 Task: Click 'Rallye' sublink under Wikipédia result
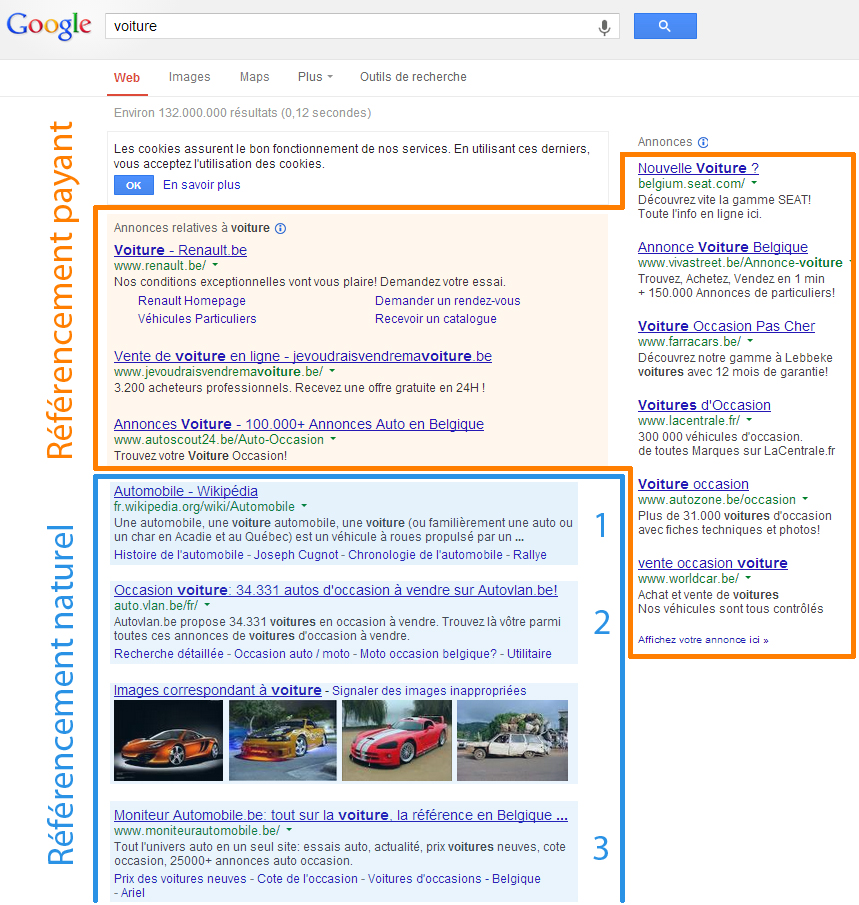530,555
